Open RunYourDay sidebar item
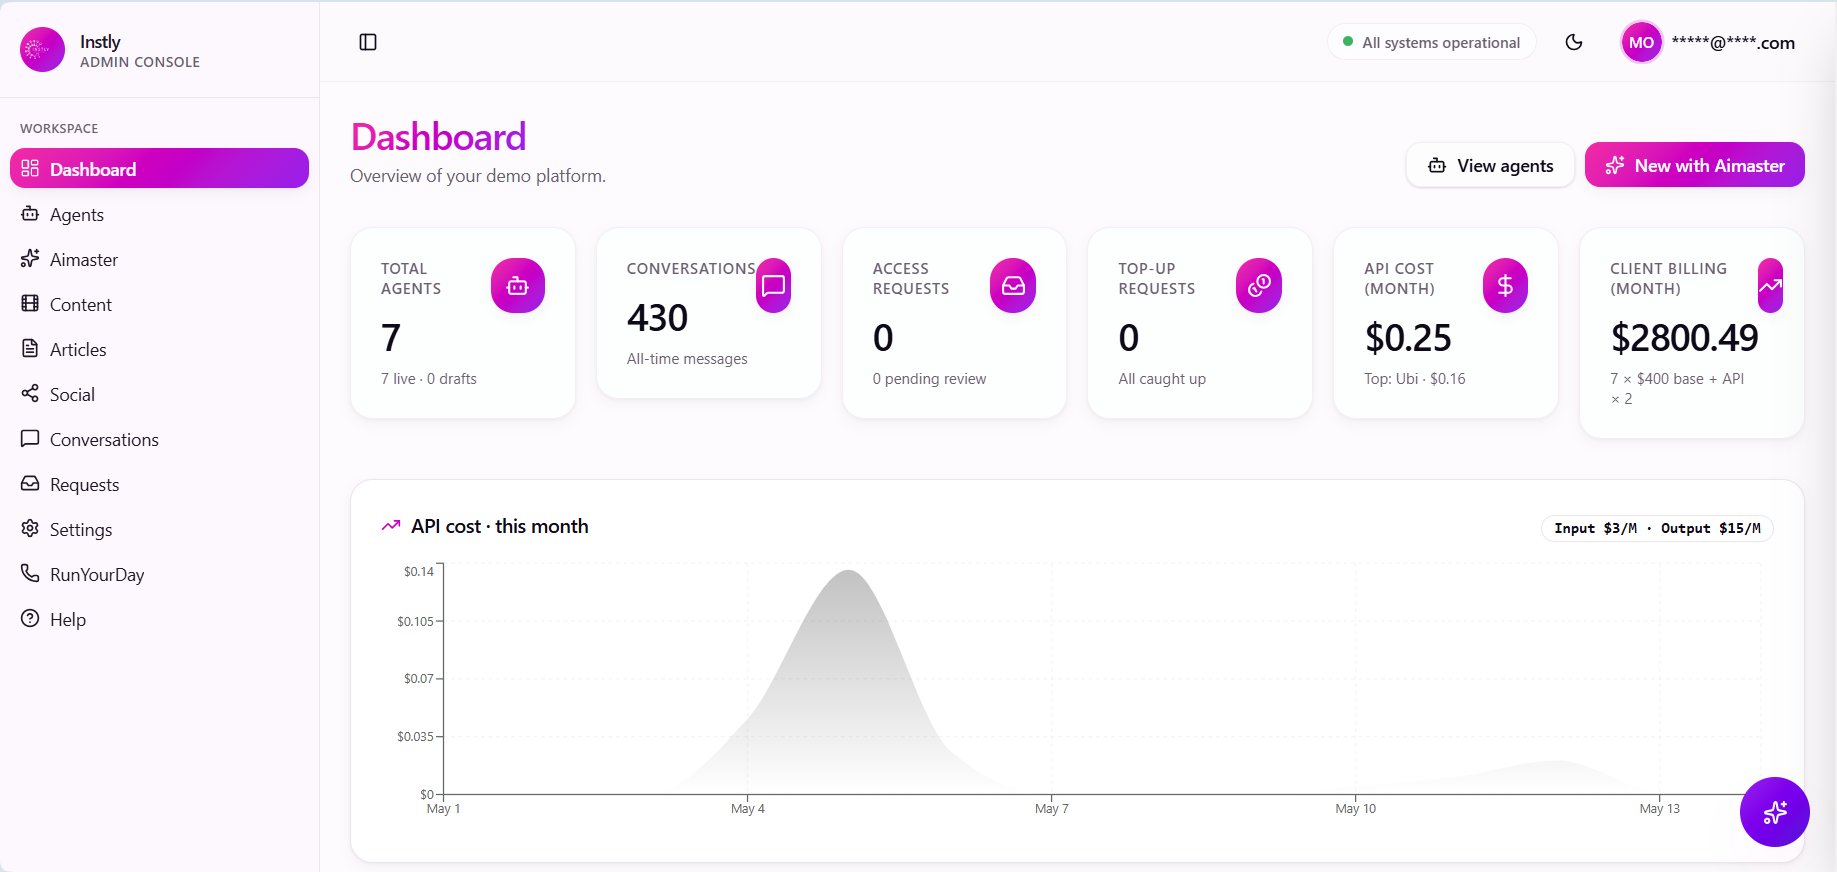The image size is (1837, 872). click(x=159, y=574)
